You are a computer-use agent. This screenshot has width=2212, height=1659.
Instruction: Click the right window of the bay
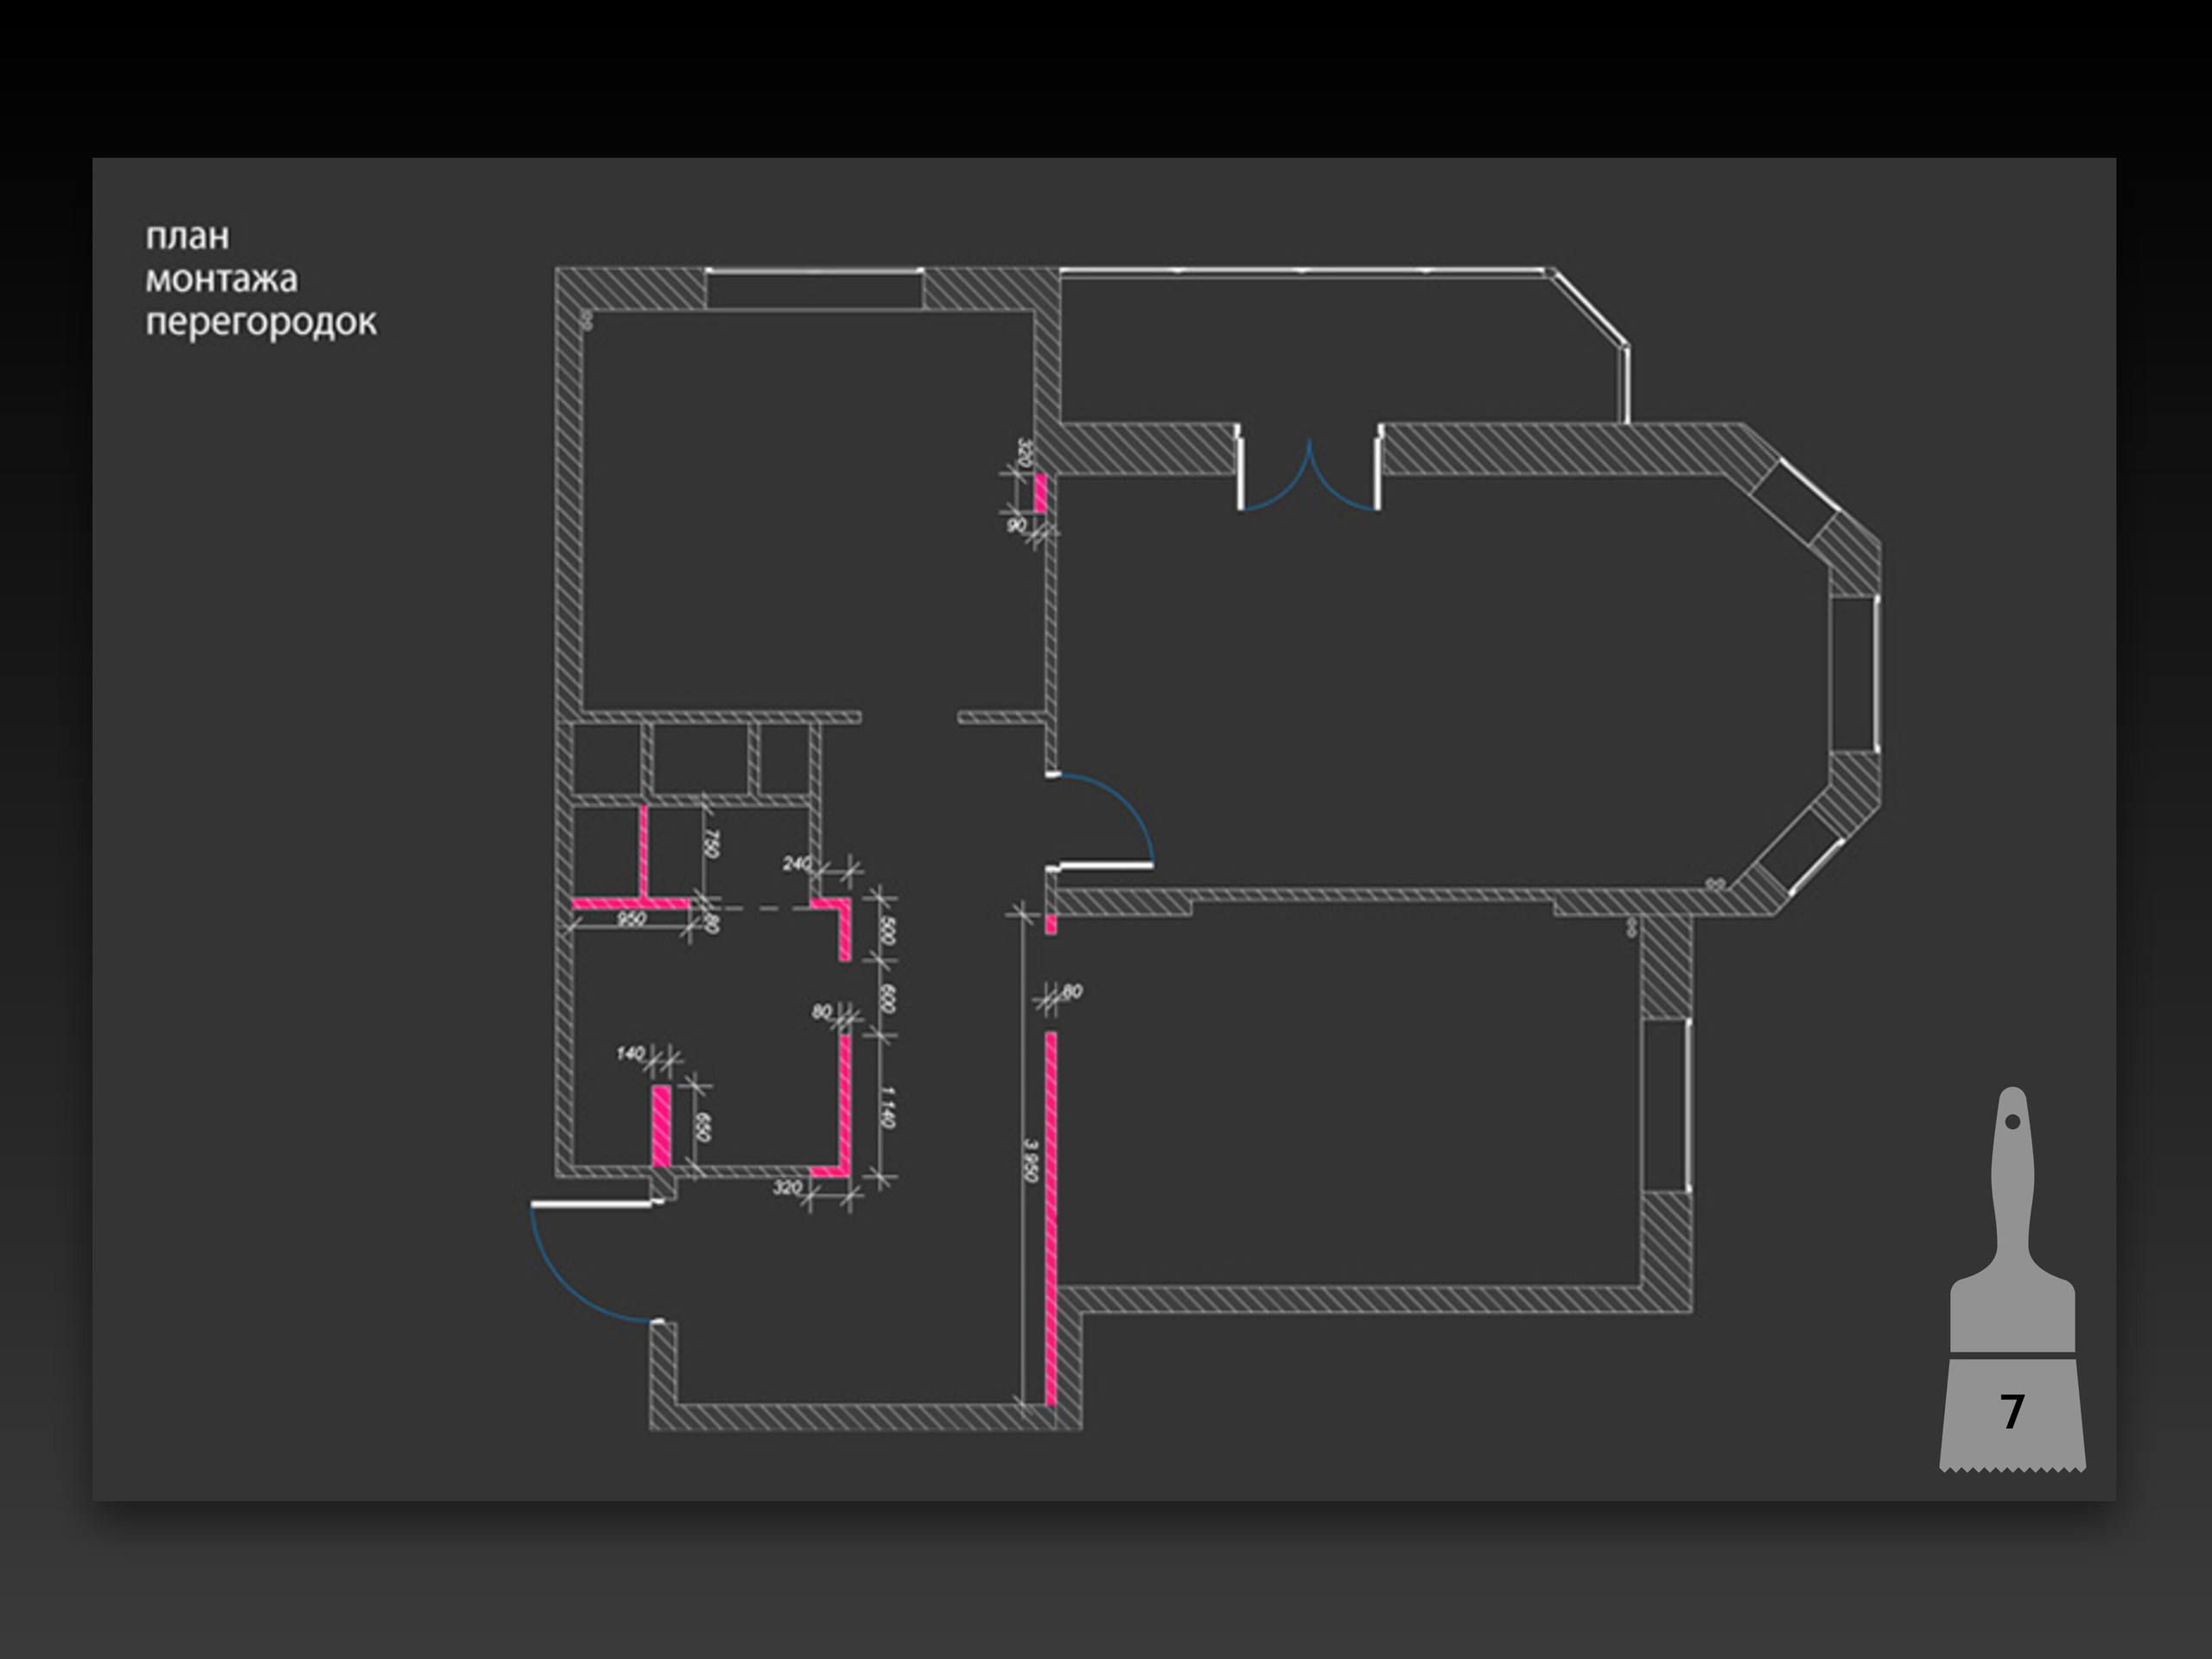tap(1855, 674)
